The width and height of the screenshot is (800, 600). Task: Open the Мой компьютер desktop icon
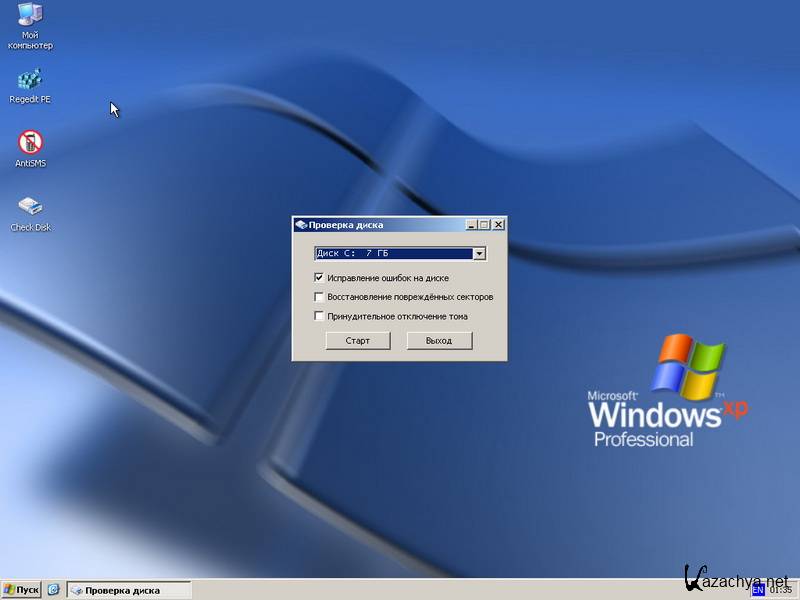(30, 17)
